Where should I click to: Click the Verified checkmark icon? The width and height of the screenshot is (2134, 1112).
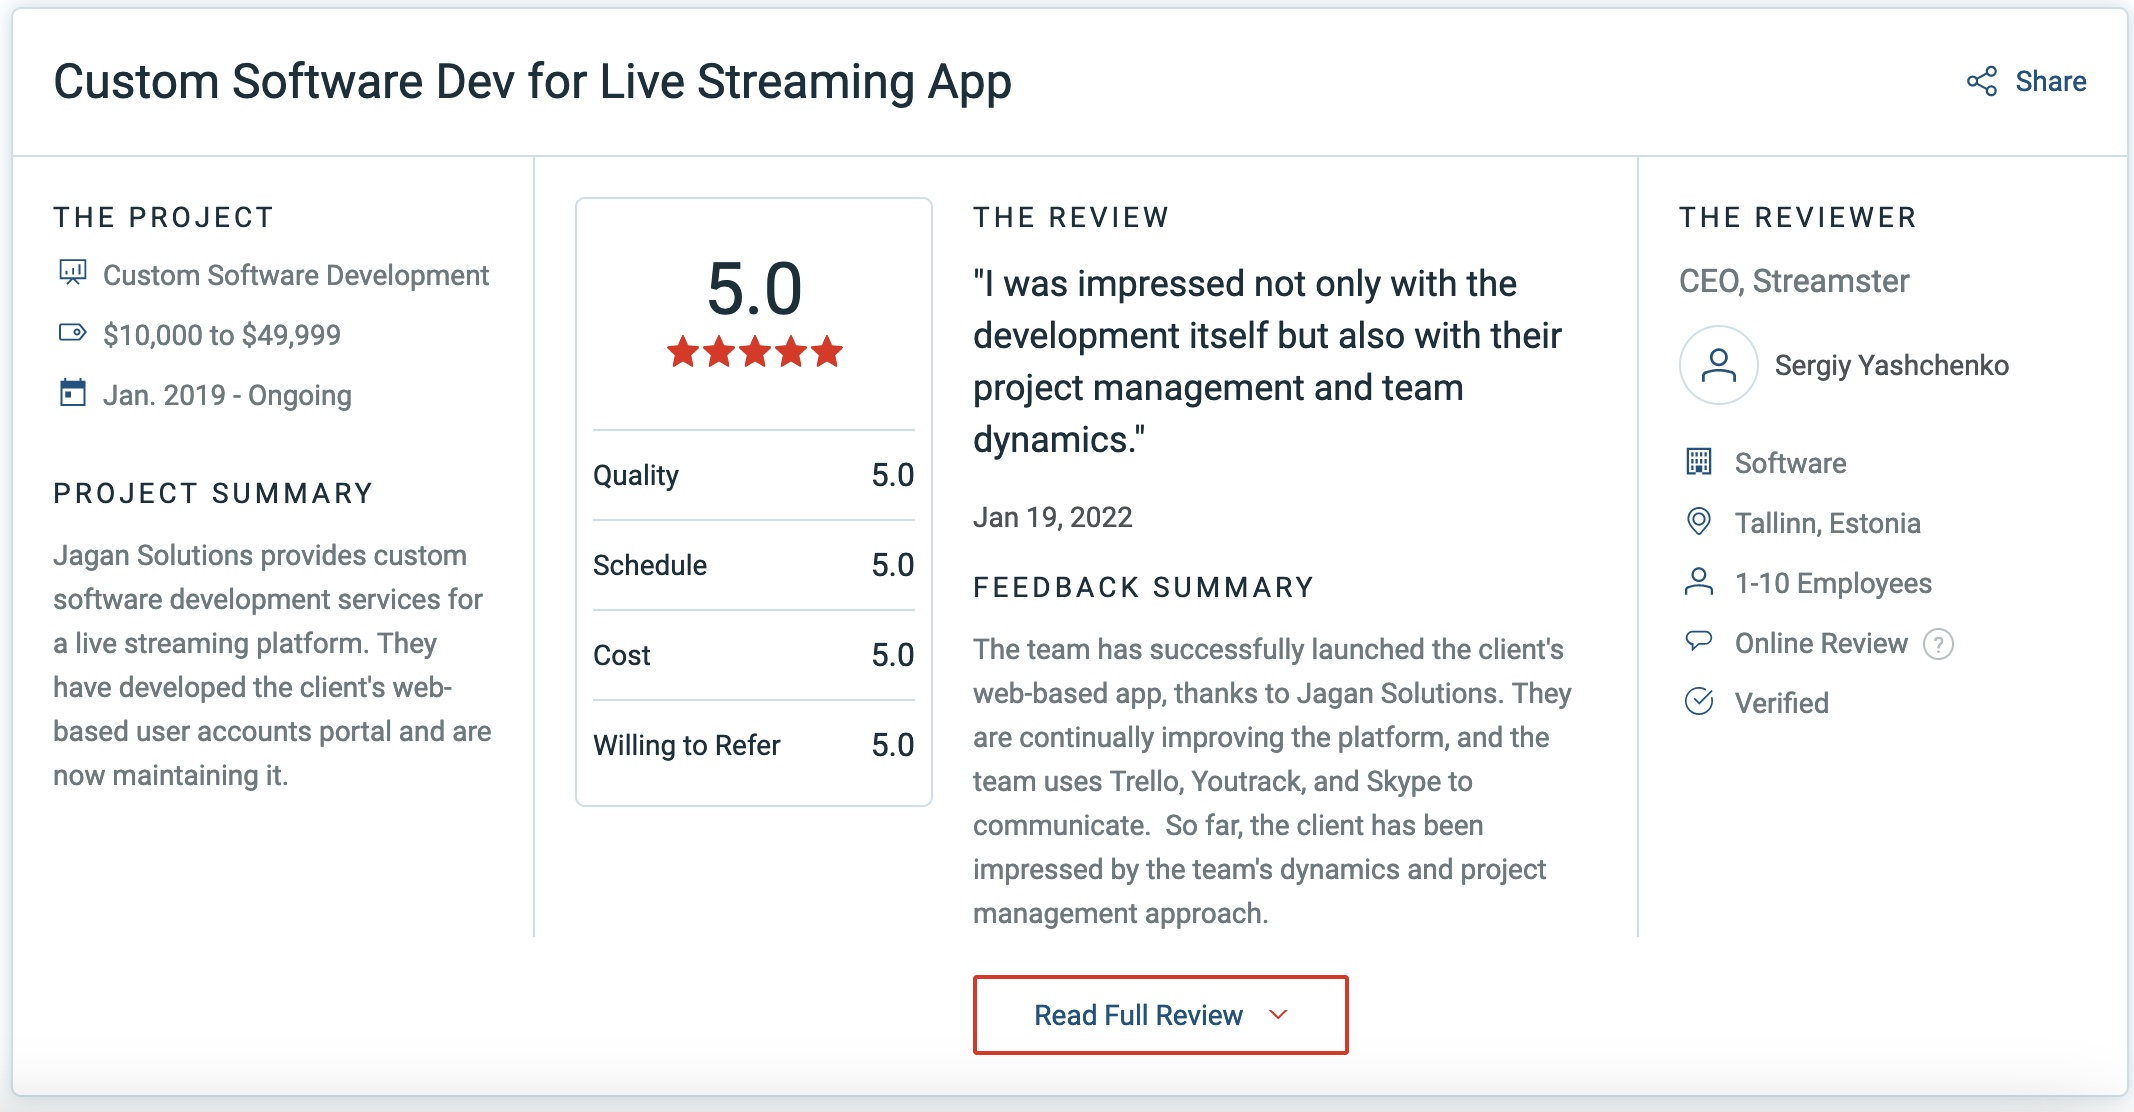tap(1698, 702)
